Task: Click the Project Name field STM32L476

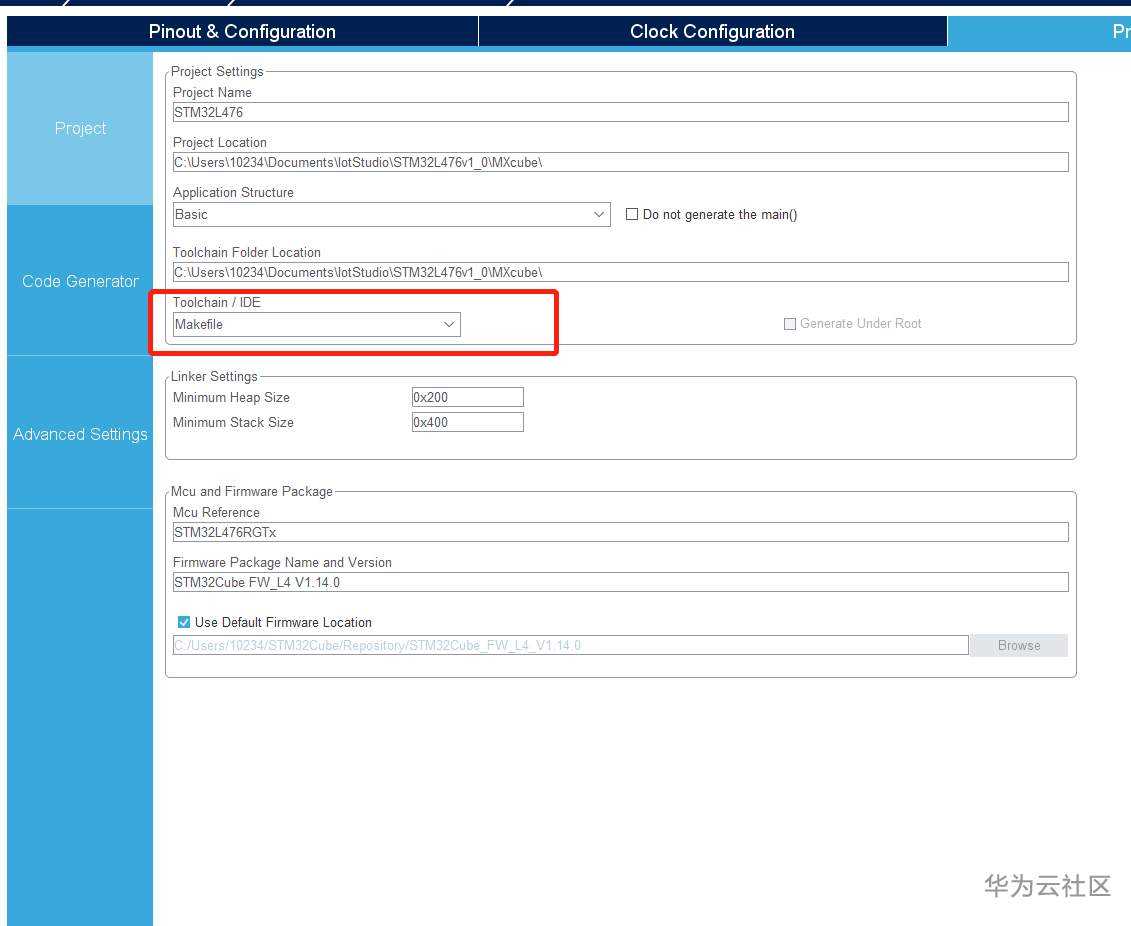Action: [x=620, y=113]
